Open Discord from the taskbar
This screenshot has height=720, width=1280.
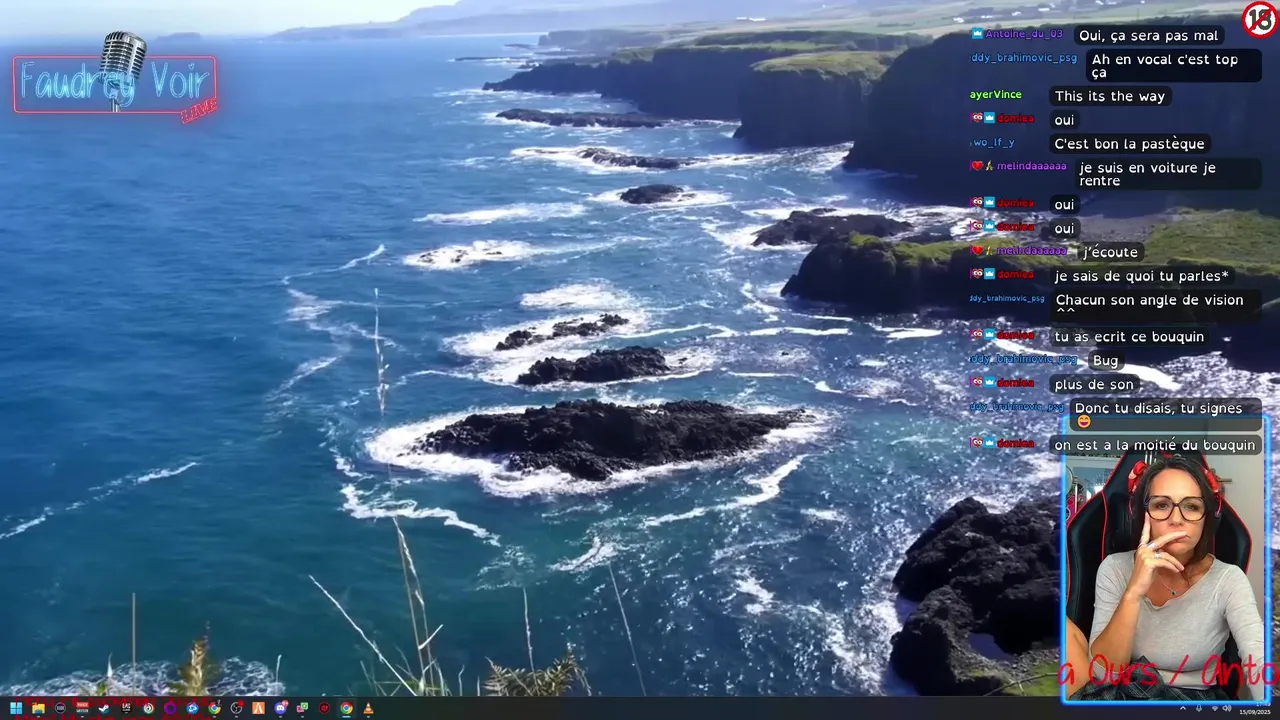tap(280, 708)
